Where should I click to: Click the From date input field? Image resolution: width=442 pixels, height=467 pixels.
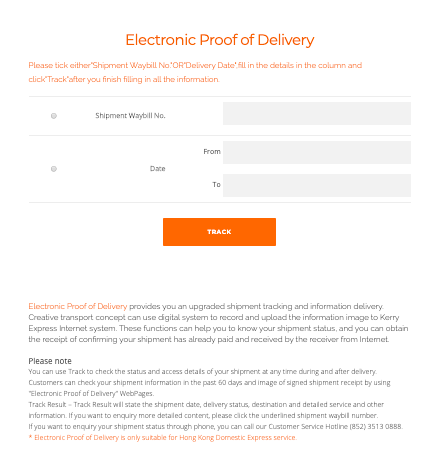click(x=317, y=153)
